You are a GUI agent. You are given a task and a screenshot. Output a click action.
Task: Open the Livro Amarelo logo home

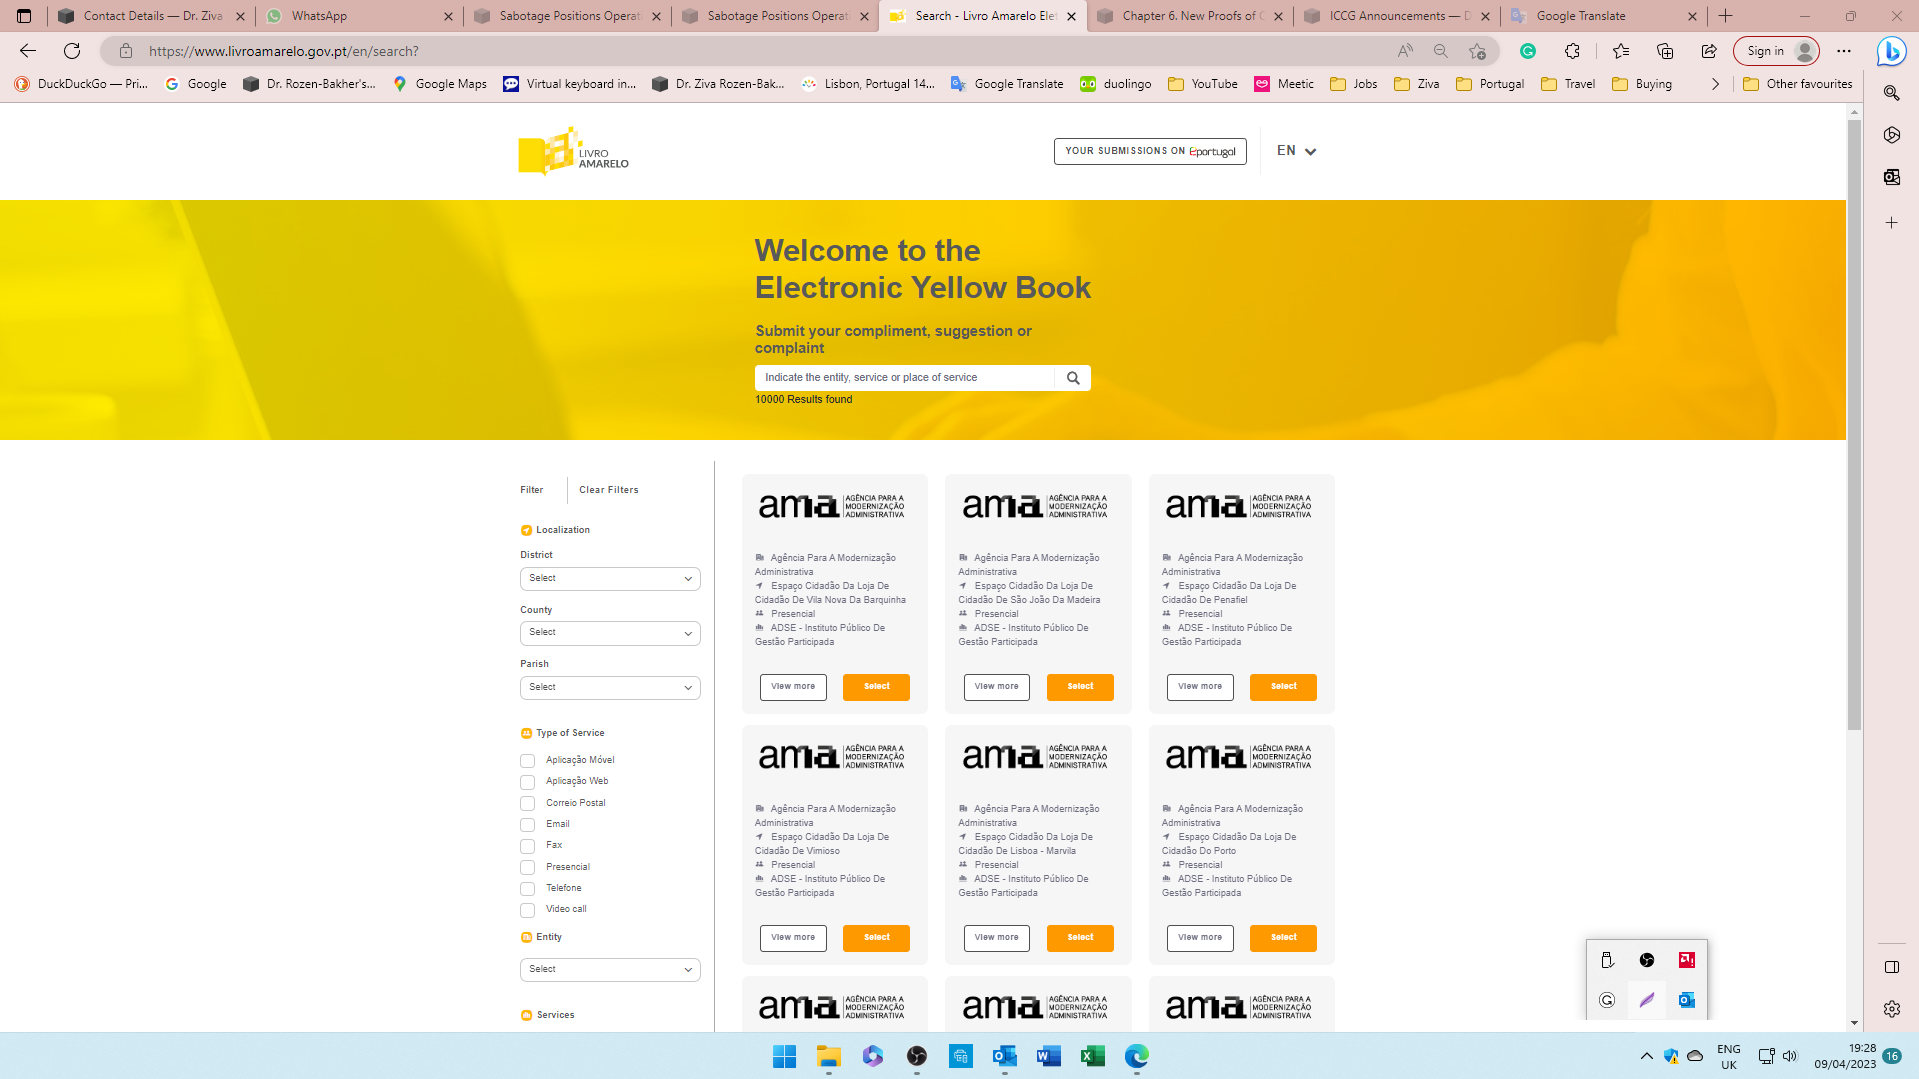[x=573, y=151]
